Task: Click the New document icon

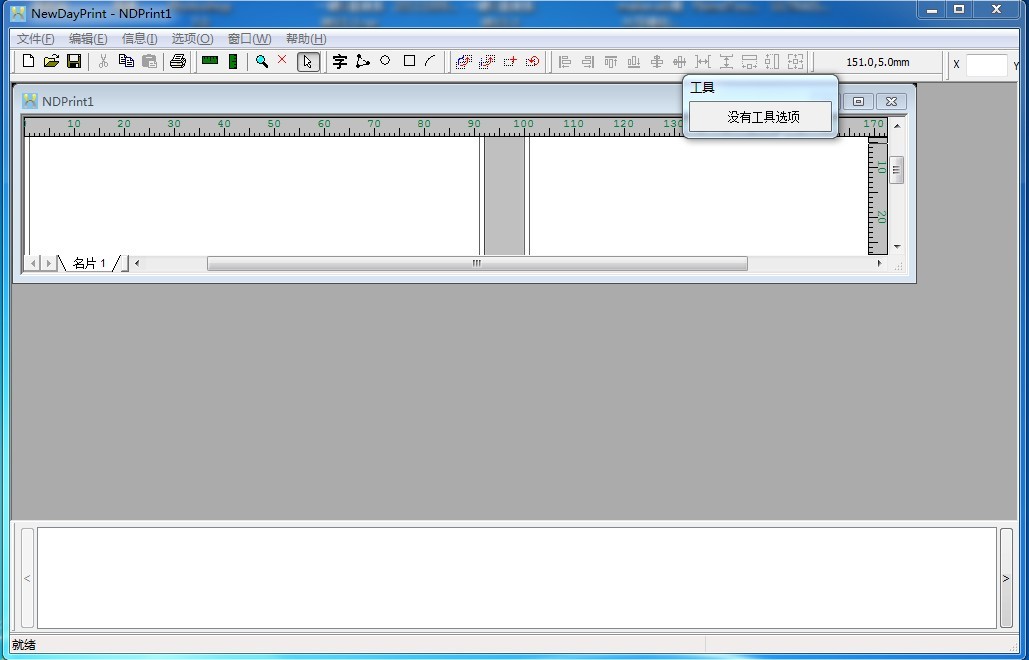Action: point(28,61)
